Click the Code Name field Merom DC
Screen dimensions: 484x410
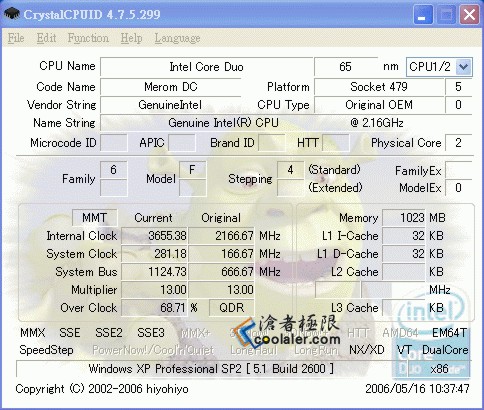[171, 87]
